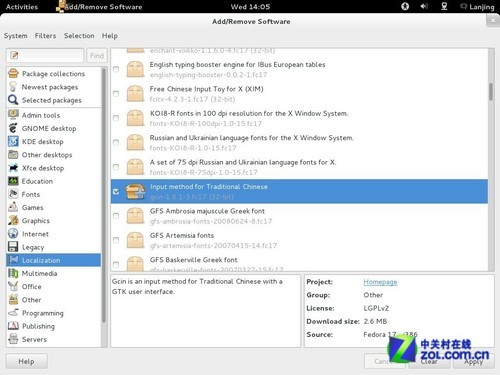Open the System menu

click(x=16, y=36)
